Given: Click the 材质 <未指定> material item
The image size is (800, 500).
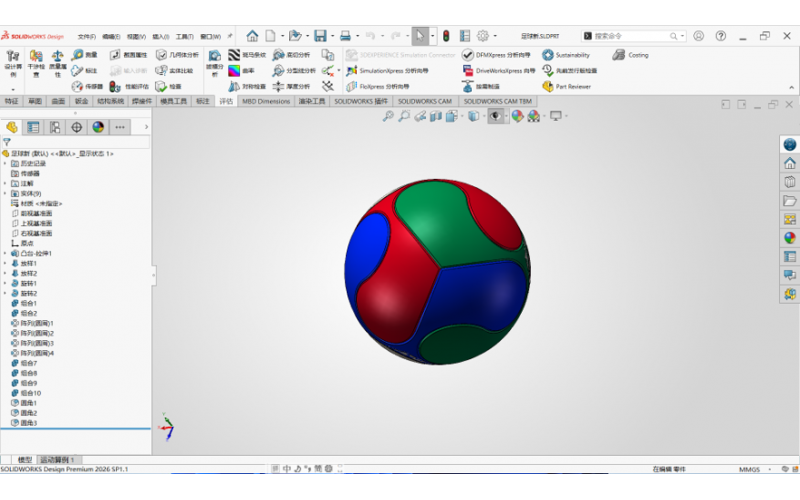Looking at the screenshot, I should click(36, 203).
